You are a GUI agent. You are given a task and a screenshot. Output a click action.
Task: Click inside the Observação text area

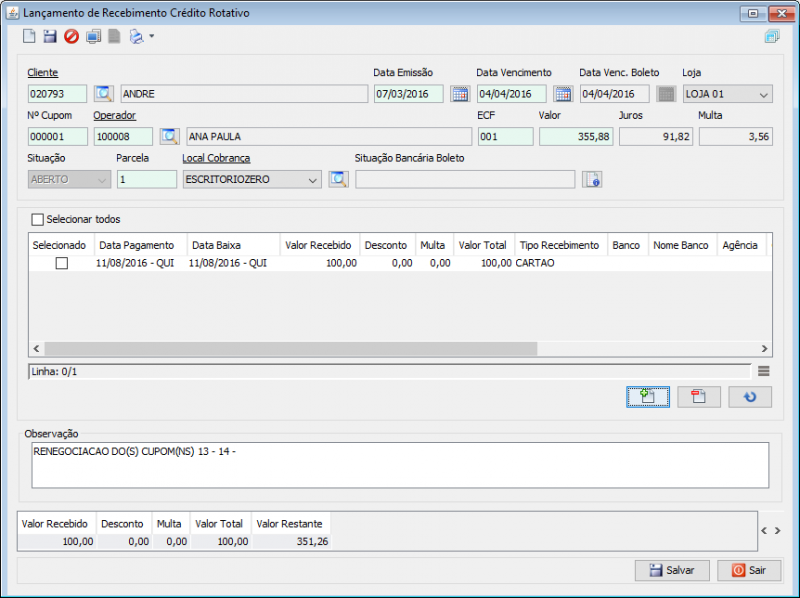point(400,465)
